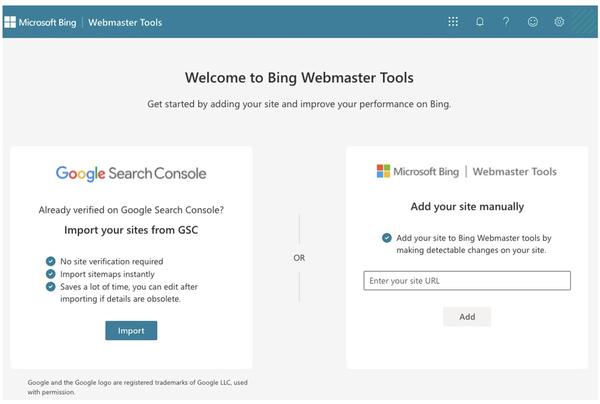Click the Google trademark notice footer text
This screenshot has height=404, width=600.
pyautogui.click(x=137, y=387)
